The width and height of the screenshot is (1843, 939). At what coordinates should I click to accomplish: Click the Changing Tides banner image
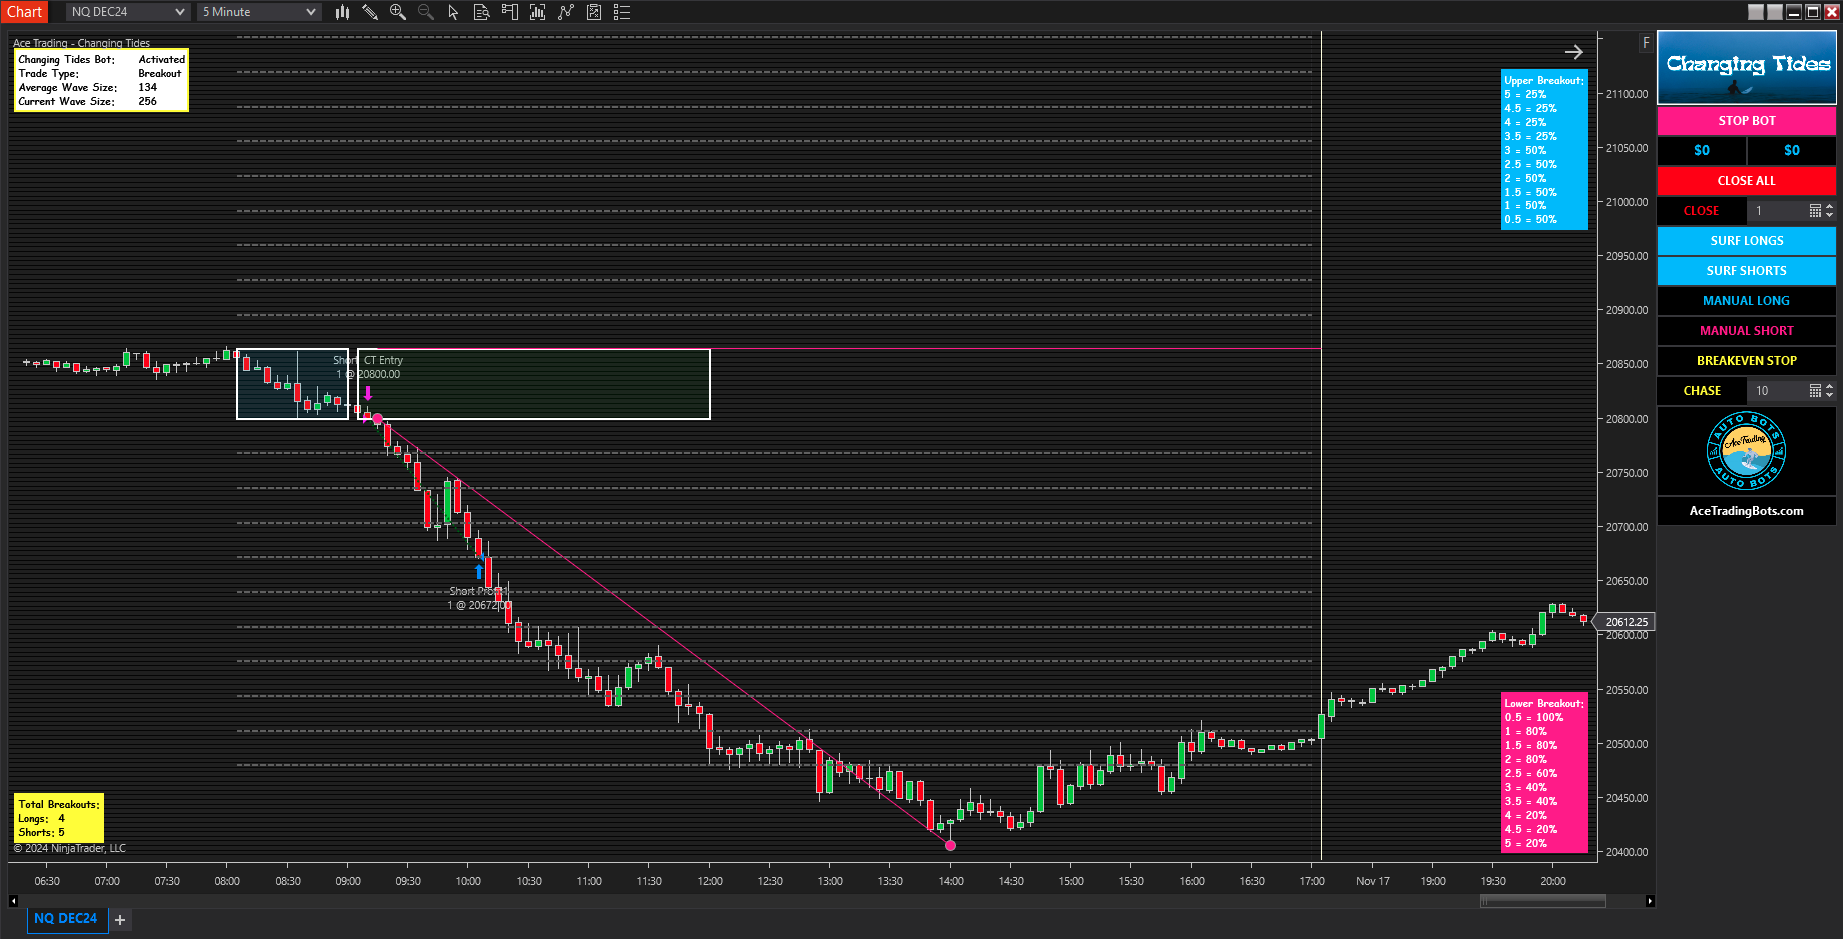pyautogui.click(x=1747, y=68)
